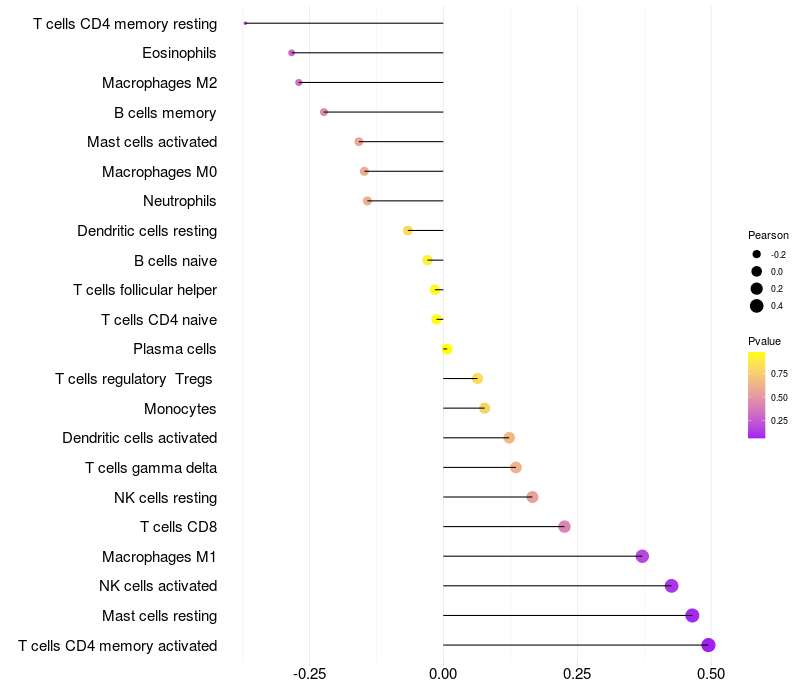This screenshot has height=700, width=800.
Task: Click the Eosinophils data point
Action: coord(291,53)
